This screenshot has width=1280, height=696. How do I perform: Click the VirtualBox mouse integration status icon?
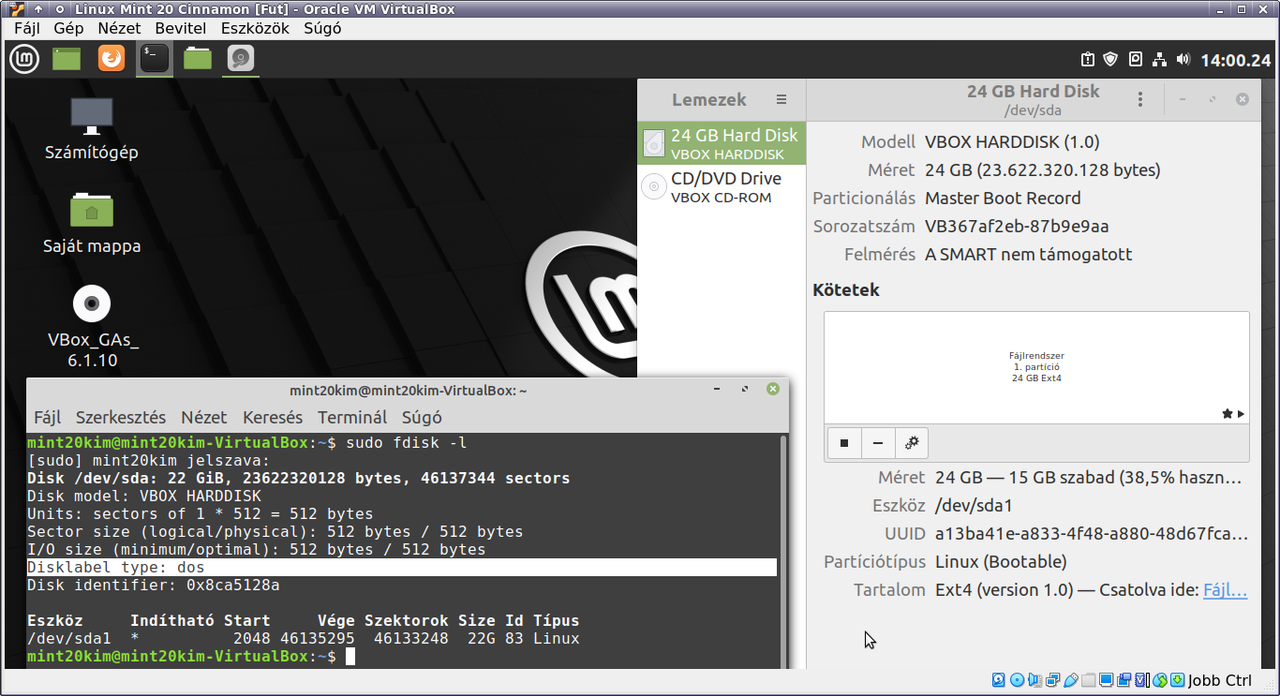coord(1160,680)
